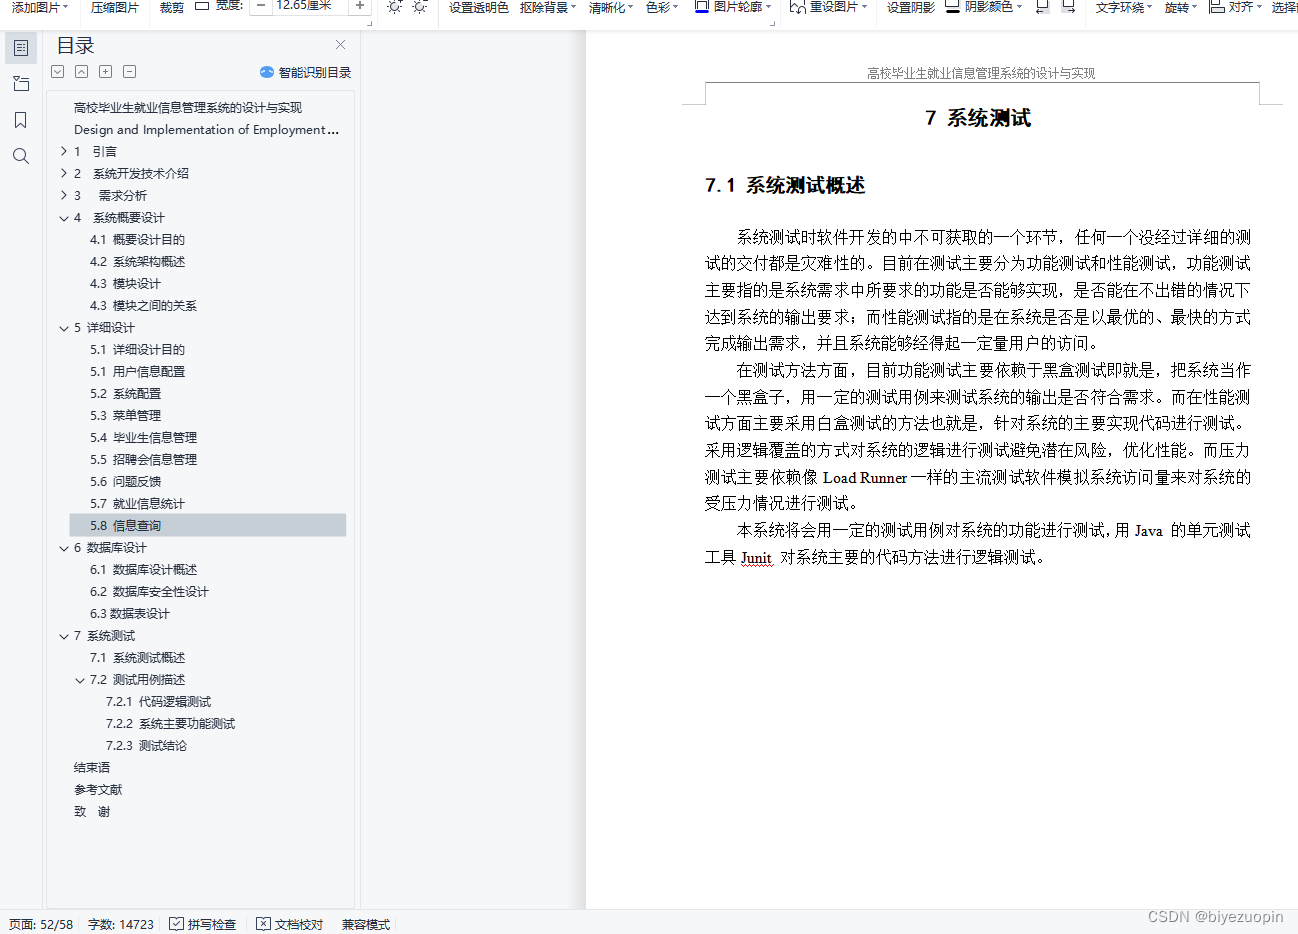Click 设置阴影 button
Viewport: 1298px width, 934px height.
pyautogui.click(x=910, y=7)
